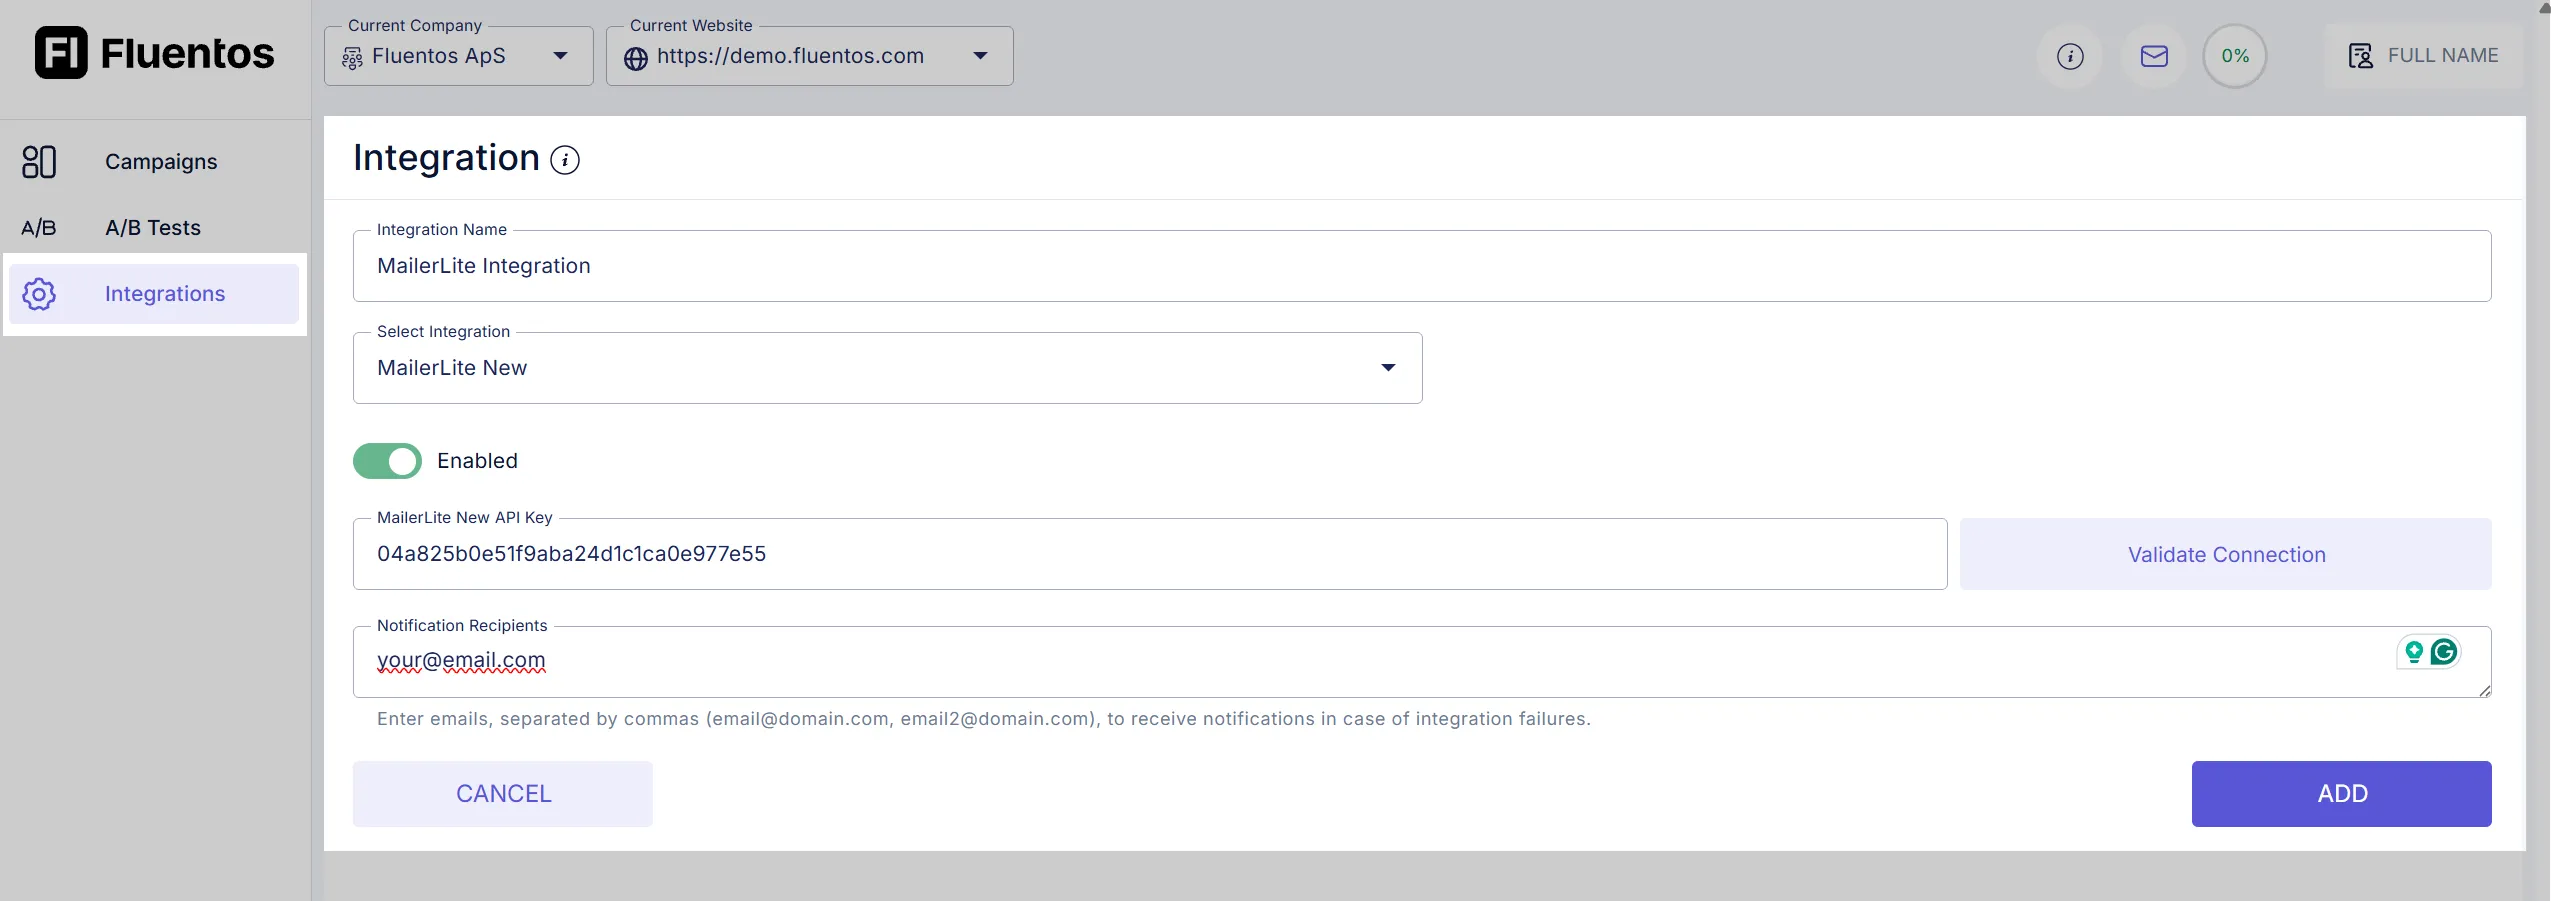
Task: Open the info icon in top bar
Action: pos(2070,56)
